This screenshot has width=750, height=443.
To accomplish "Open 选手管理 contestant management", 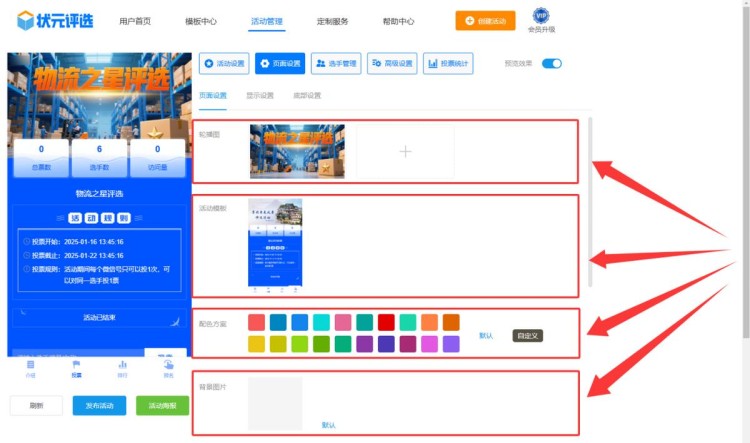I will pos(336,64).
